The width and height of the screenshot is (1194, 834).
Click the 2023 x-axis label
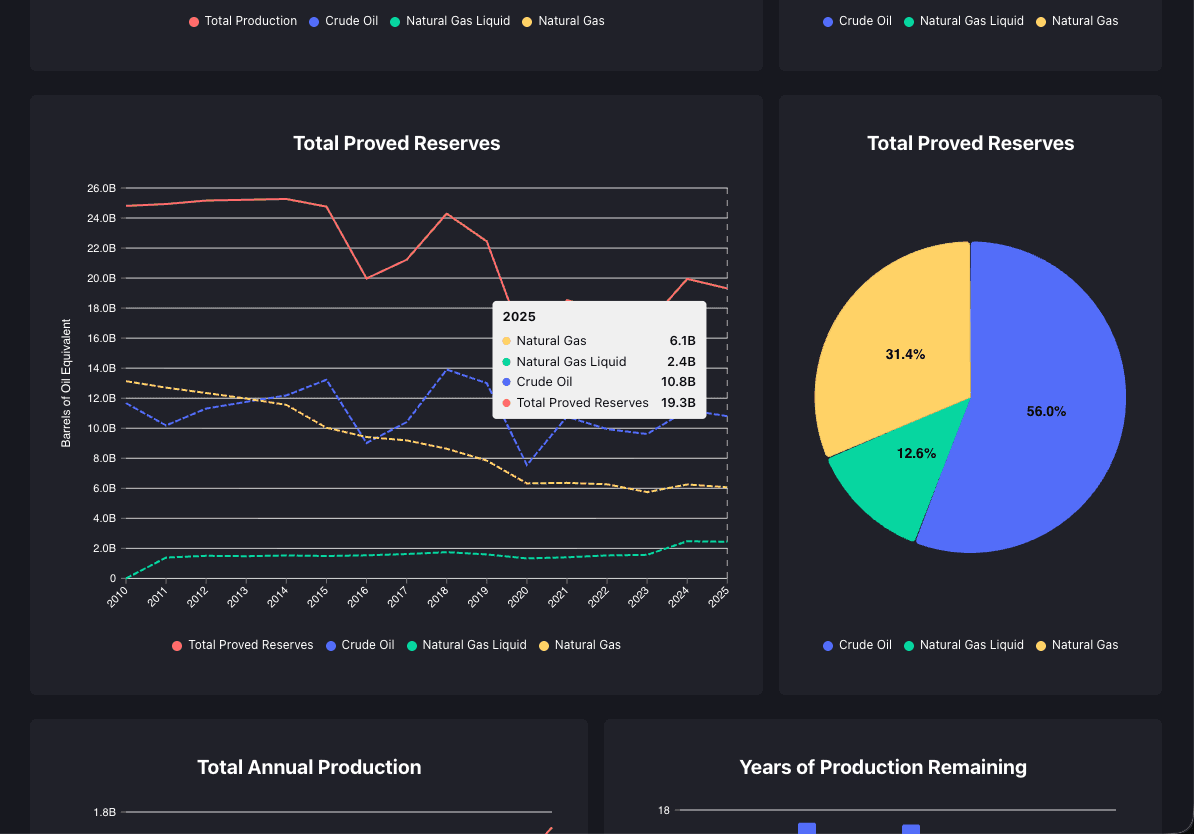(637, 597)
